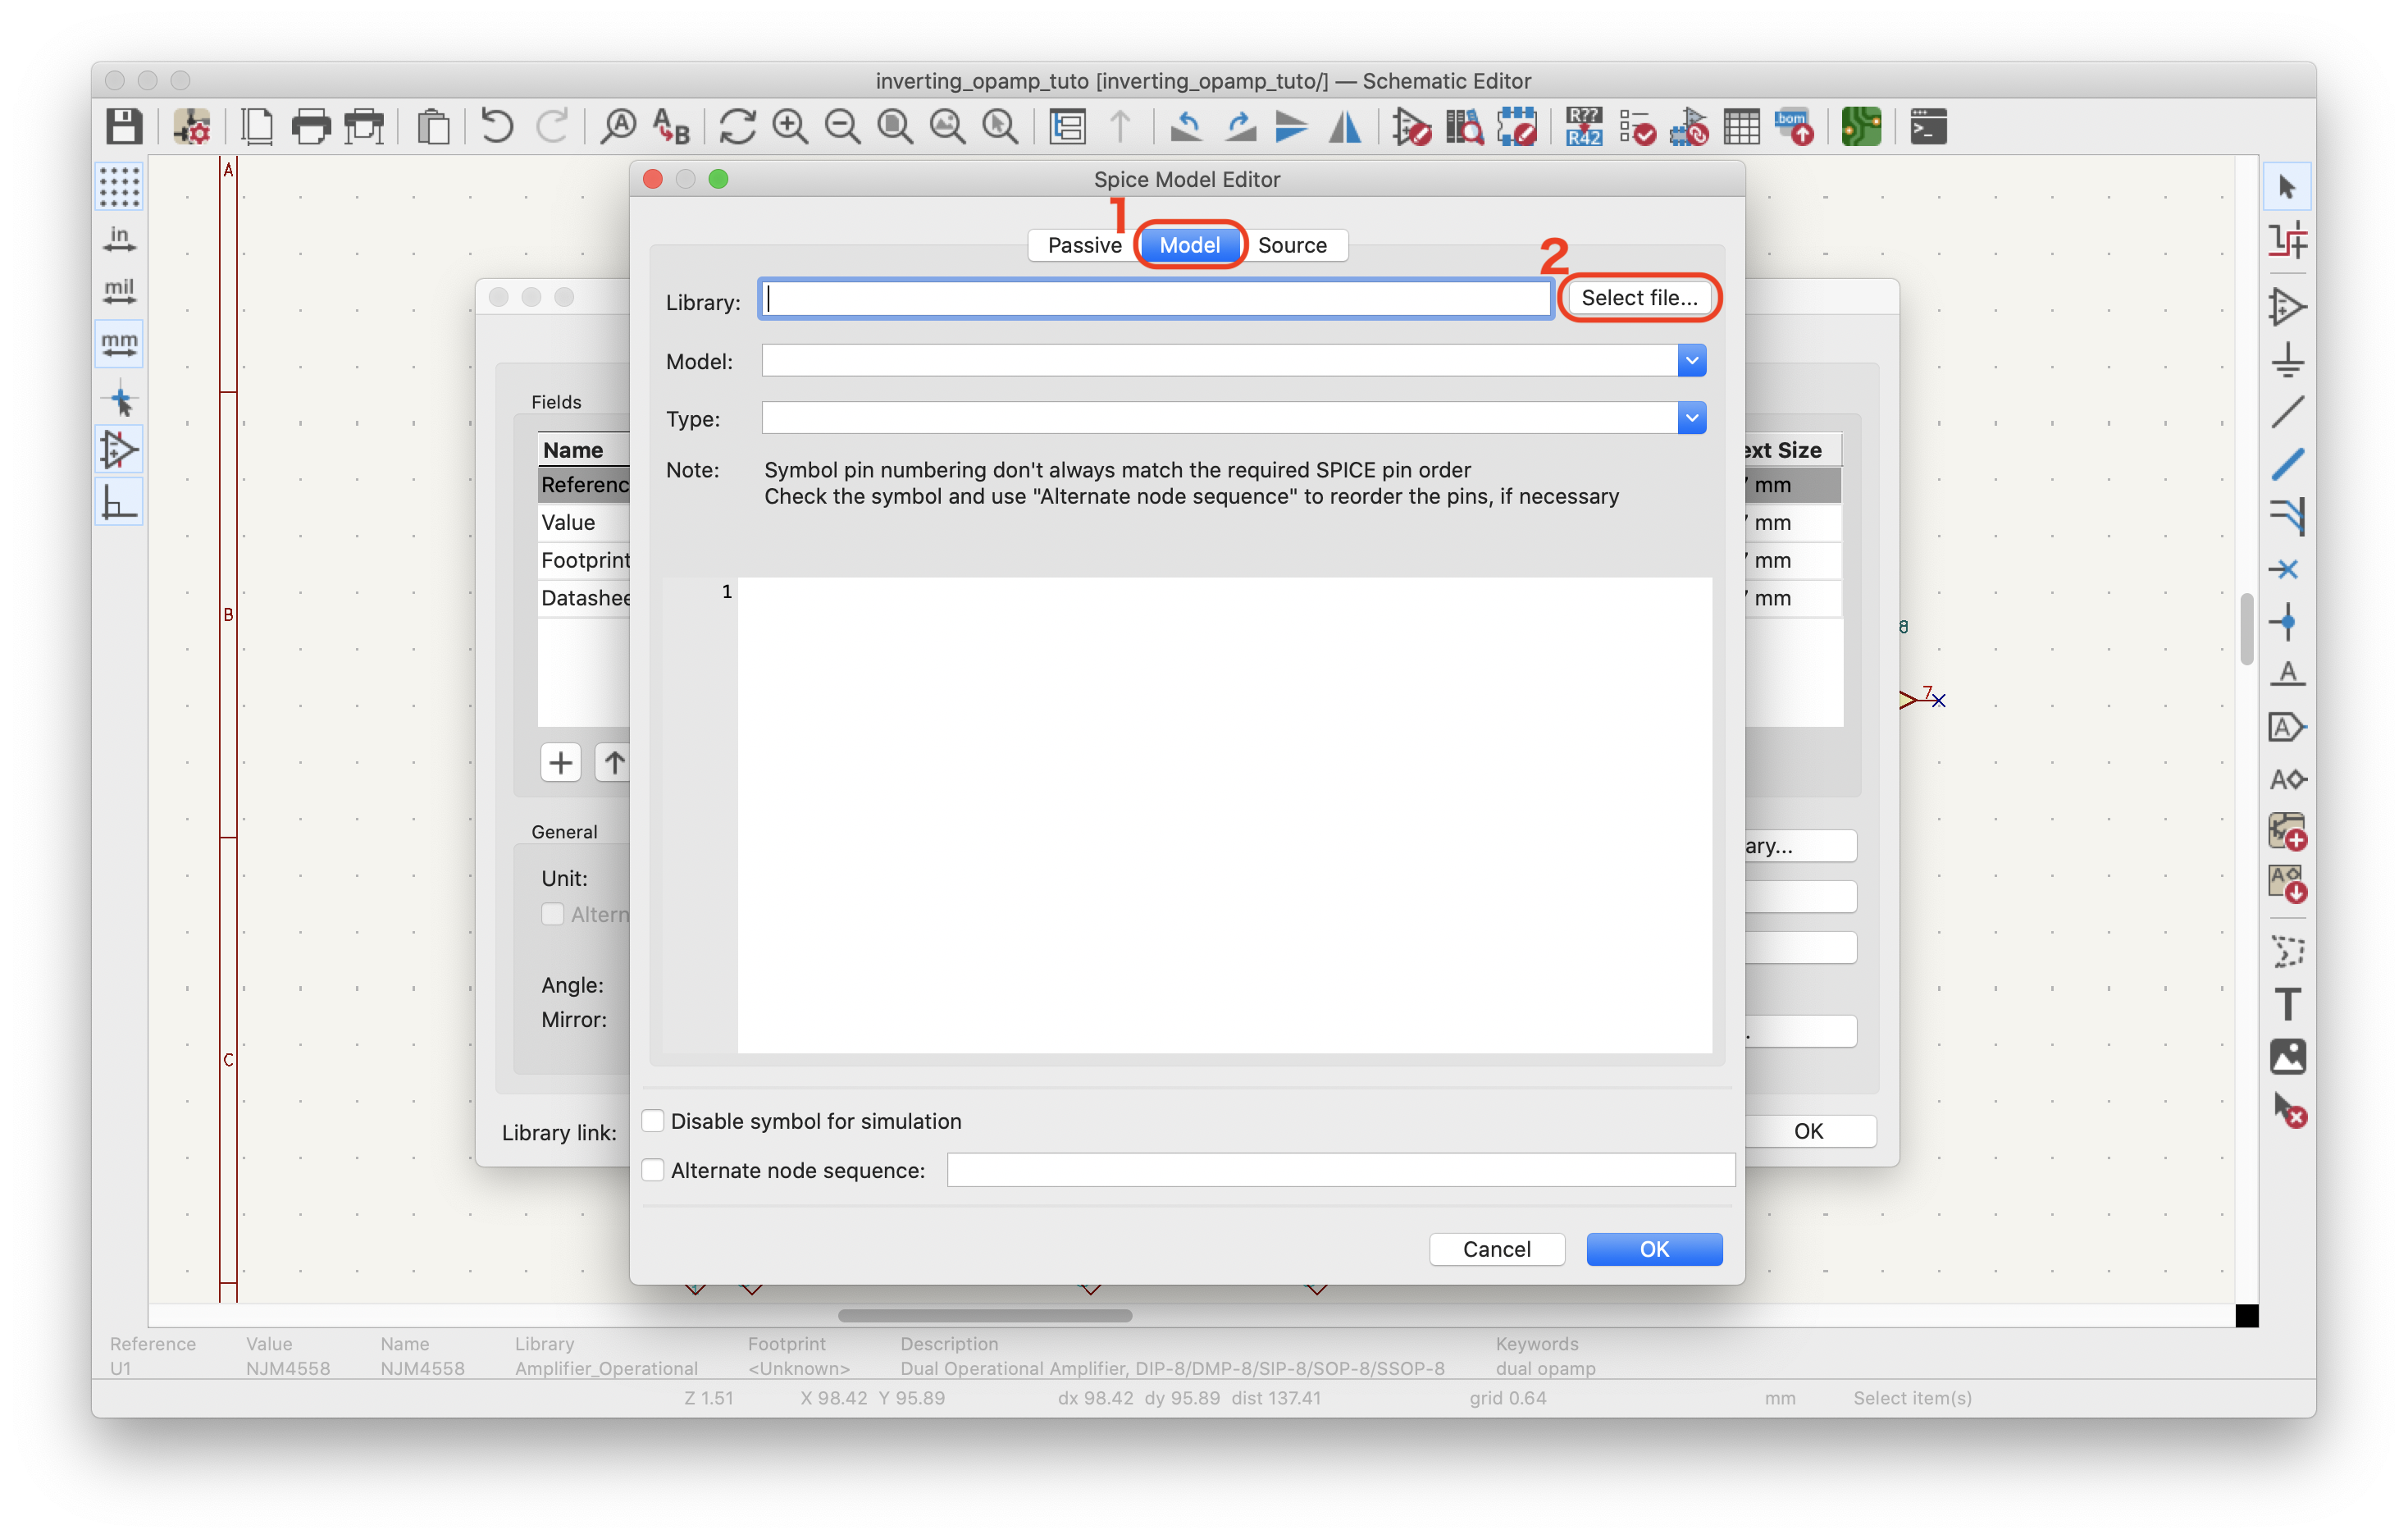The width and height of the screenshot is (2408, 1539).
Task: Click Cancel to close Spice editor
Action: point(1495,1248)
